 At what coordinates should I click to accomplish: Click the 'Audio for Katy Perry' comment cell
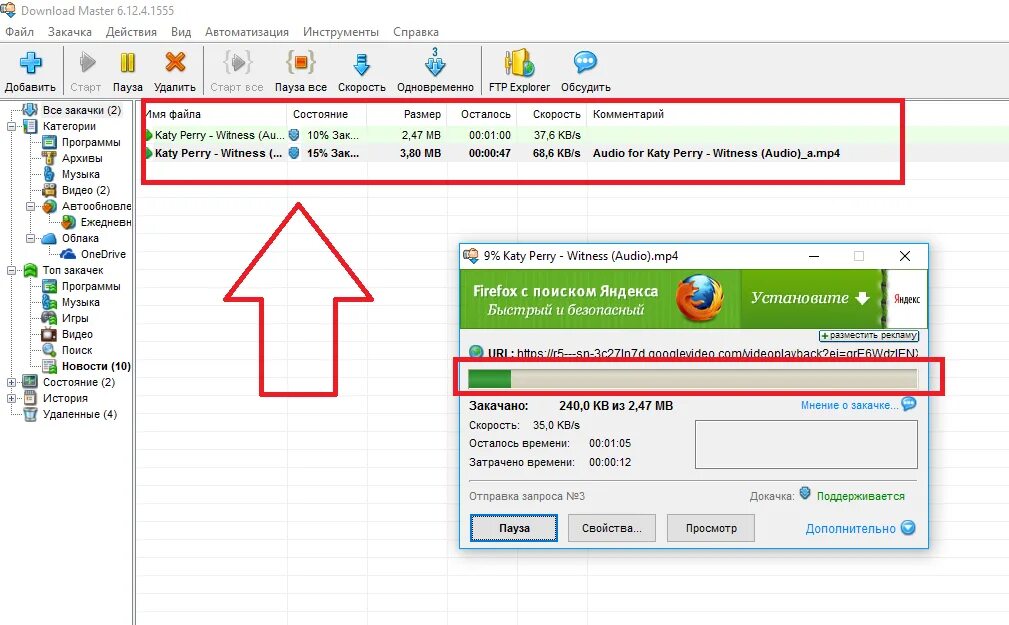tap(716, 153)
